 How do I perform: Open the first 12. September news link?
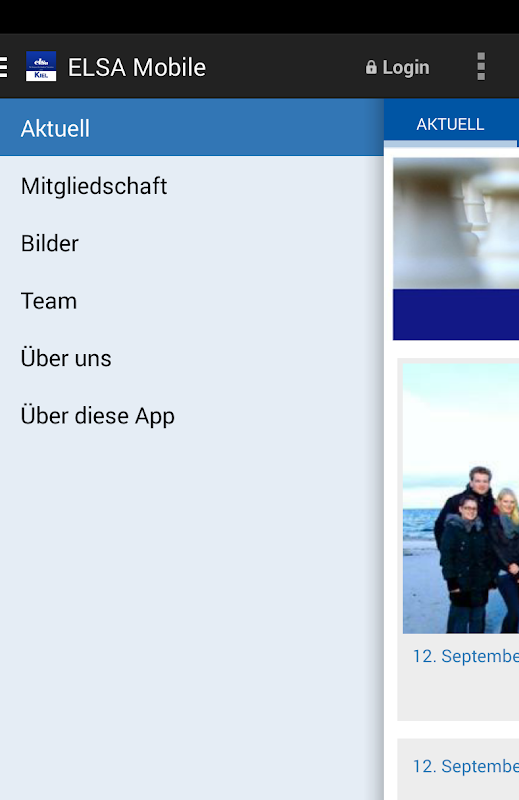tap(465, 656)
